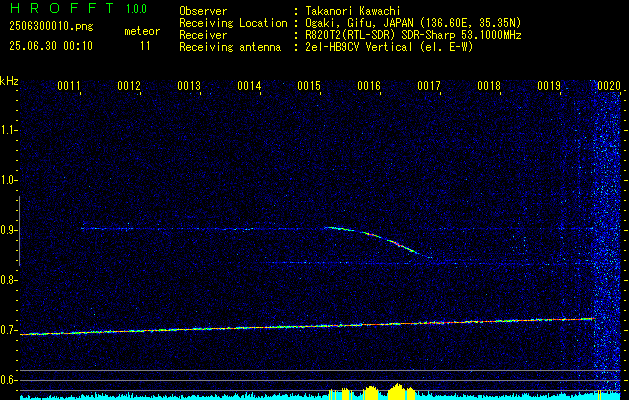Click time marker 0017
The width and height of the screenshot is (629, 400).
pyautogui.click(x=429, y=86)
